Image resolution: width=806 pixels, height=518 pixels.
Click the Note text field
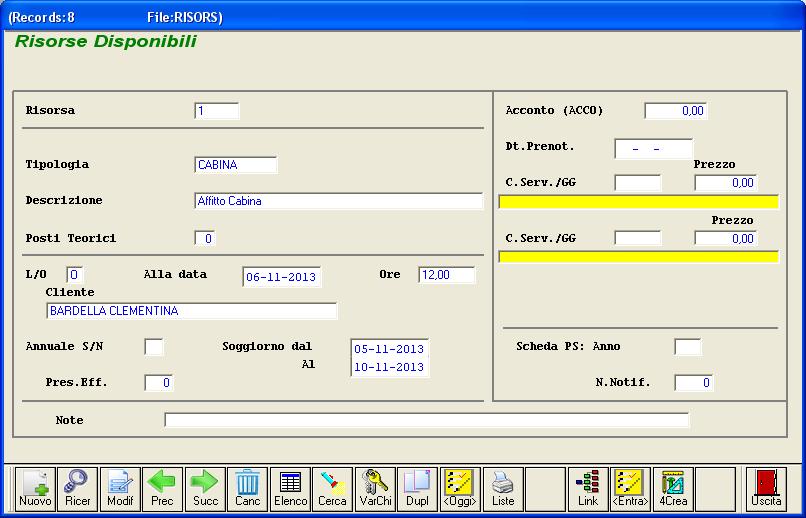(426, 420)
